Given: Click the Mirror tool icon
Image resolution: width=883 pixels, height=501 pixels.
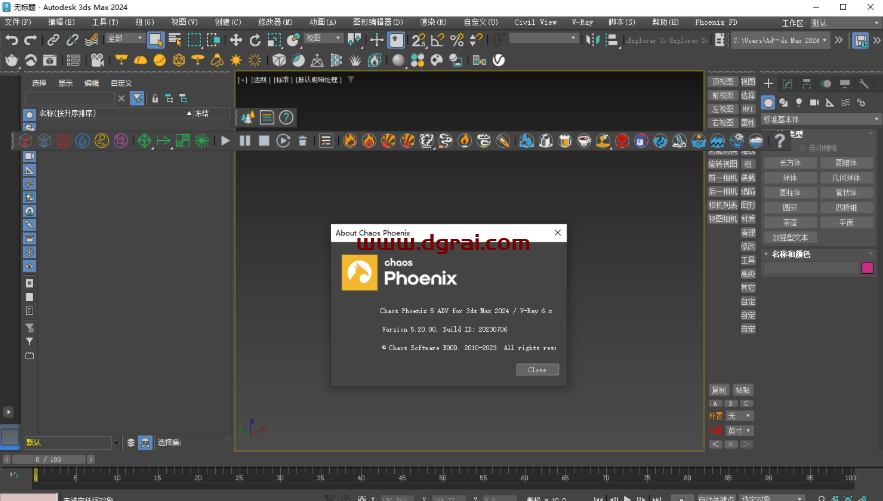Looking at the screenshot, I should pyautogui.click(x=592, y=40).
